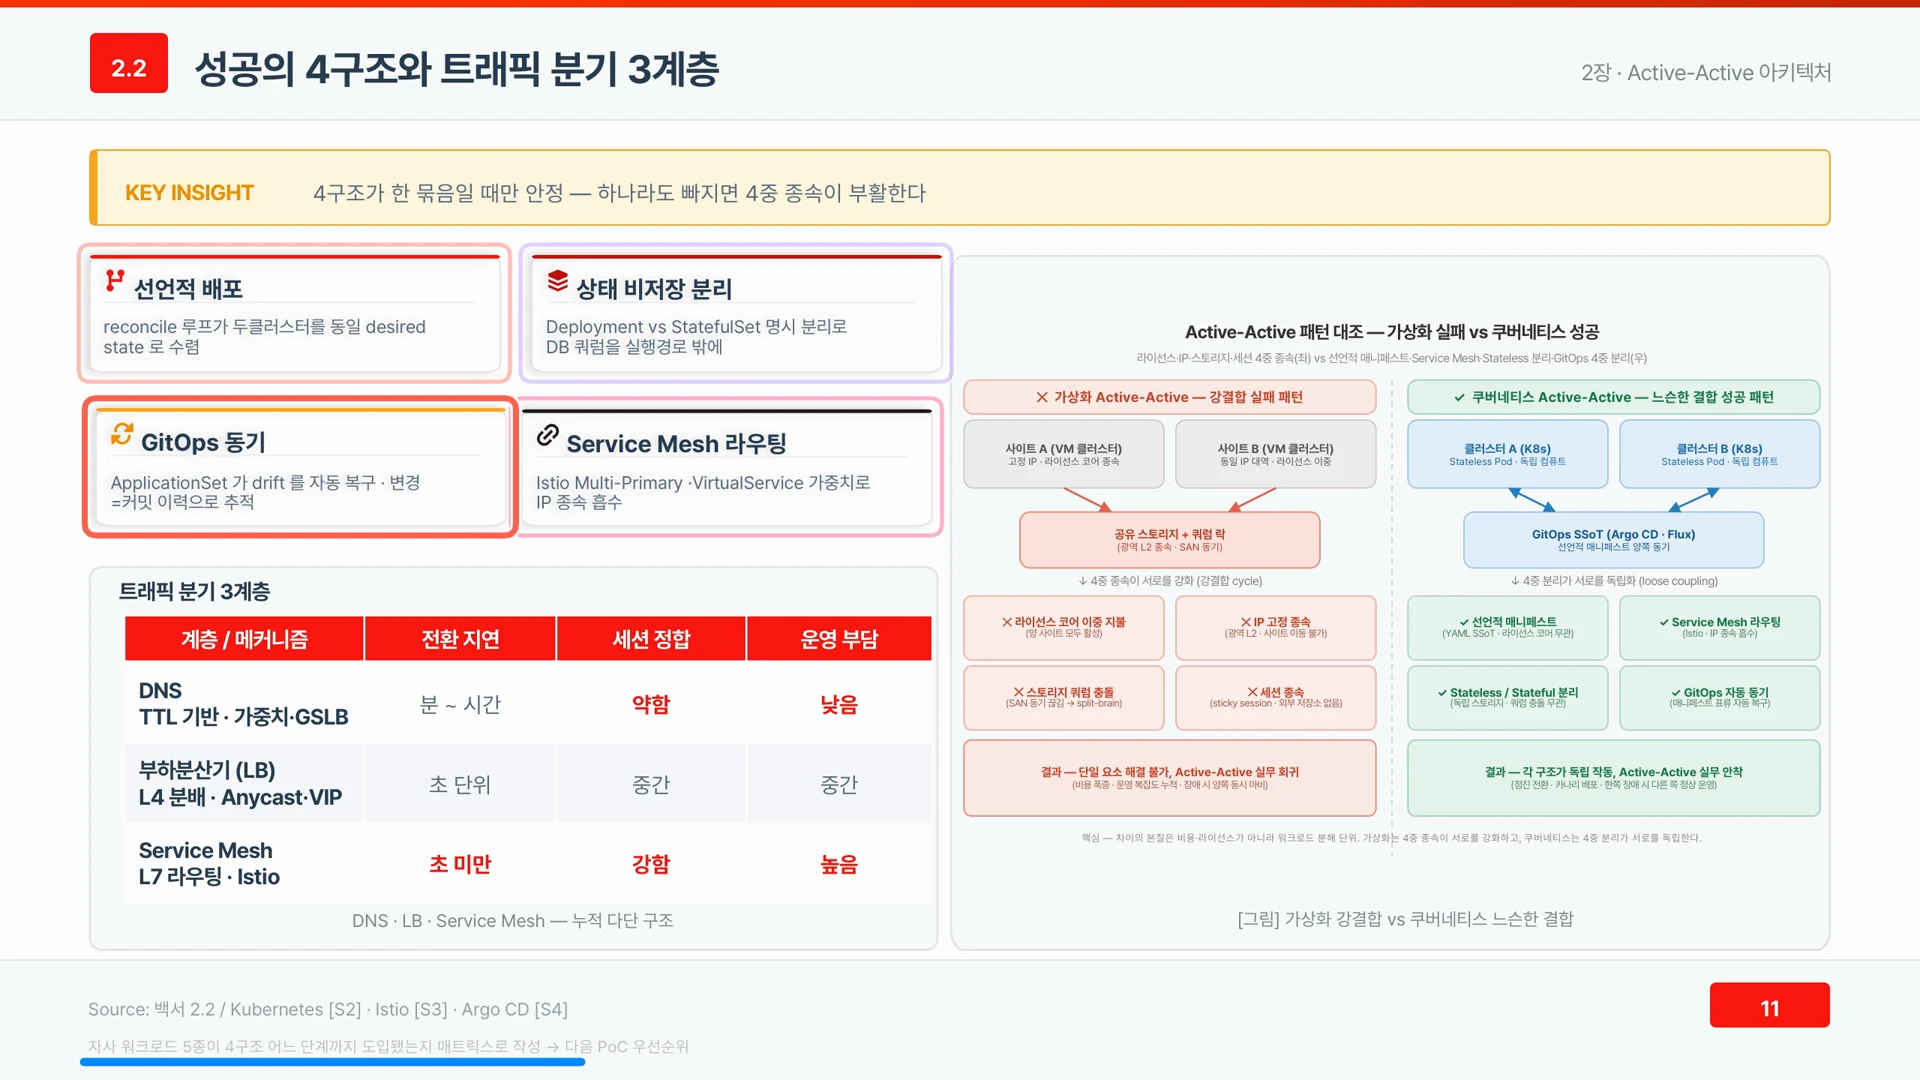
Task: Click the 전환 지연 table header
Action: click(460, 639)
